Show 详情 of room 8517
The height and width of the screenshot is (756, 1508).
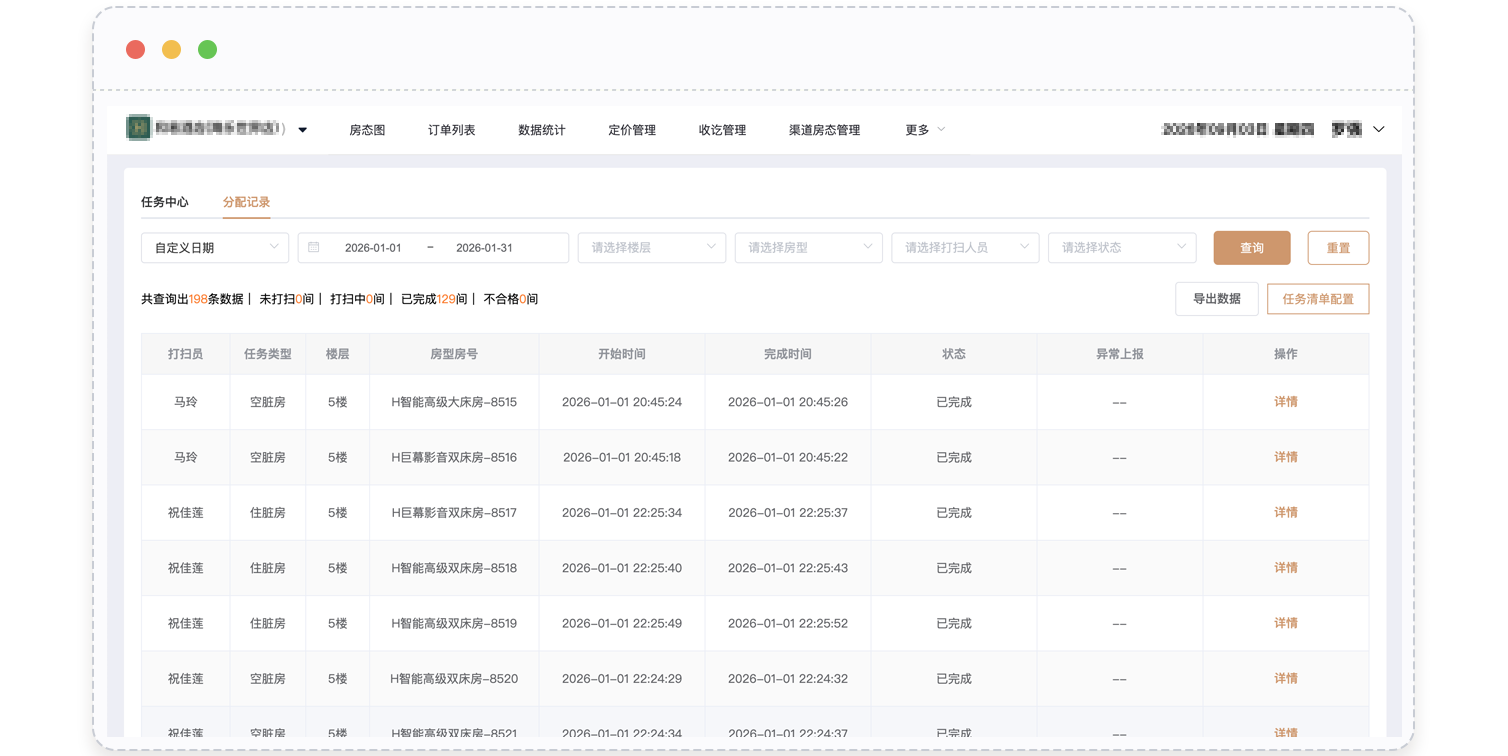click(x=1286, y=513)
